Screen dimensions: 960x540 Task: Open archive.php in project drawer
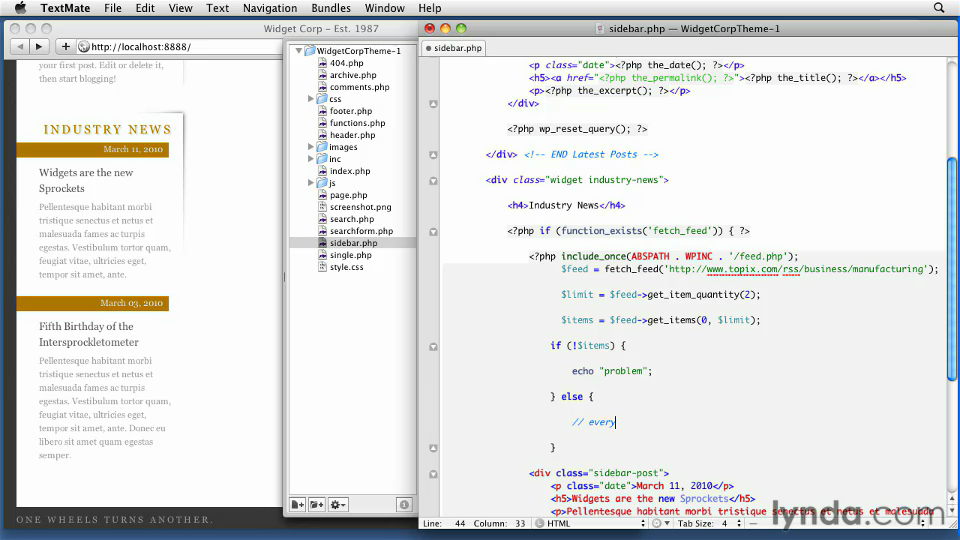point(353,75)
